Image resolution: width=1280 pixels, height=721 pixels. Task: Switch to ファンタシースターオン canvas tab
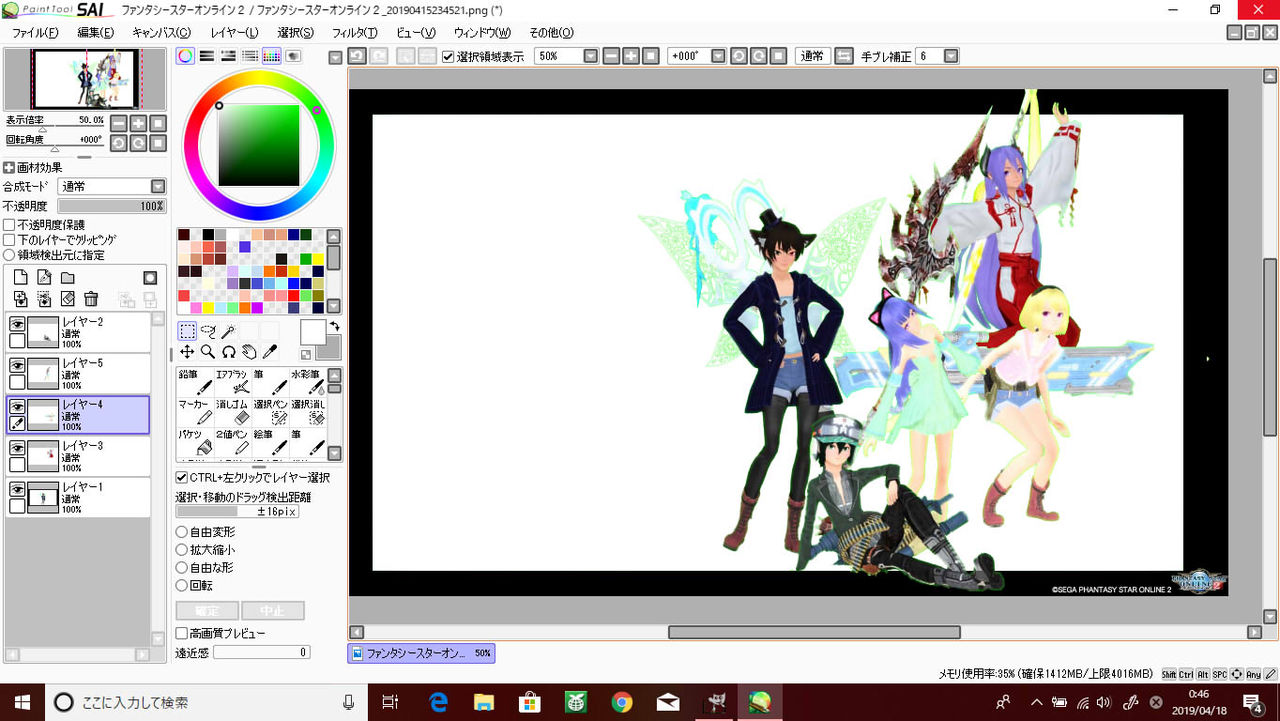(421, 653)
